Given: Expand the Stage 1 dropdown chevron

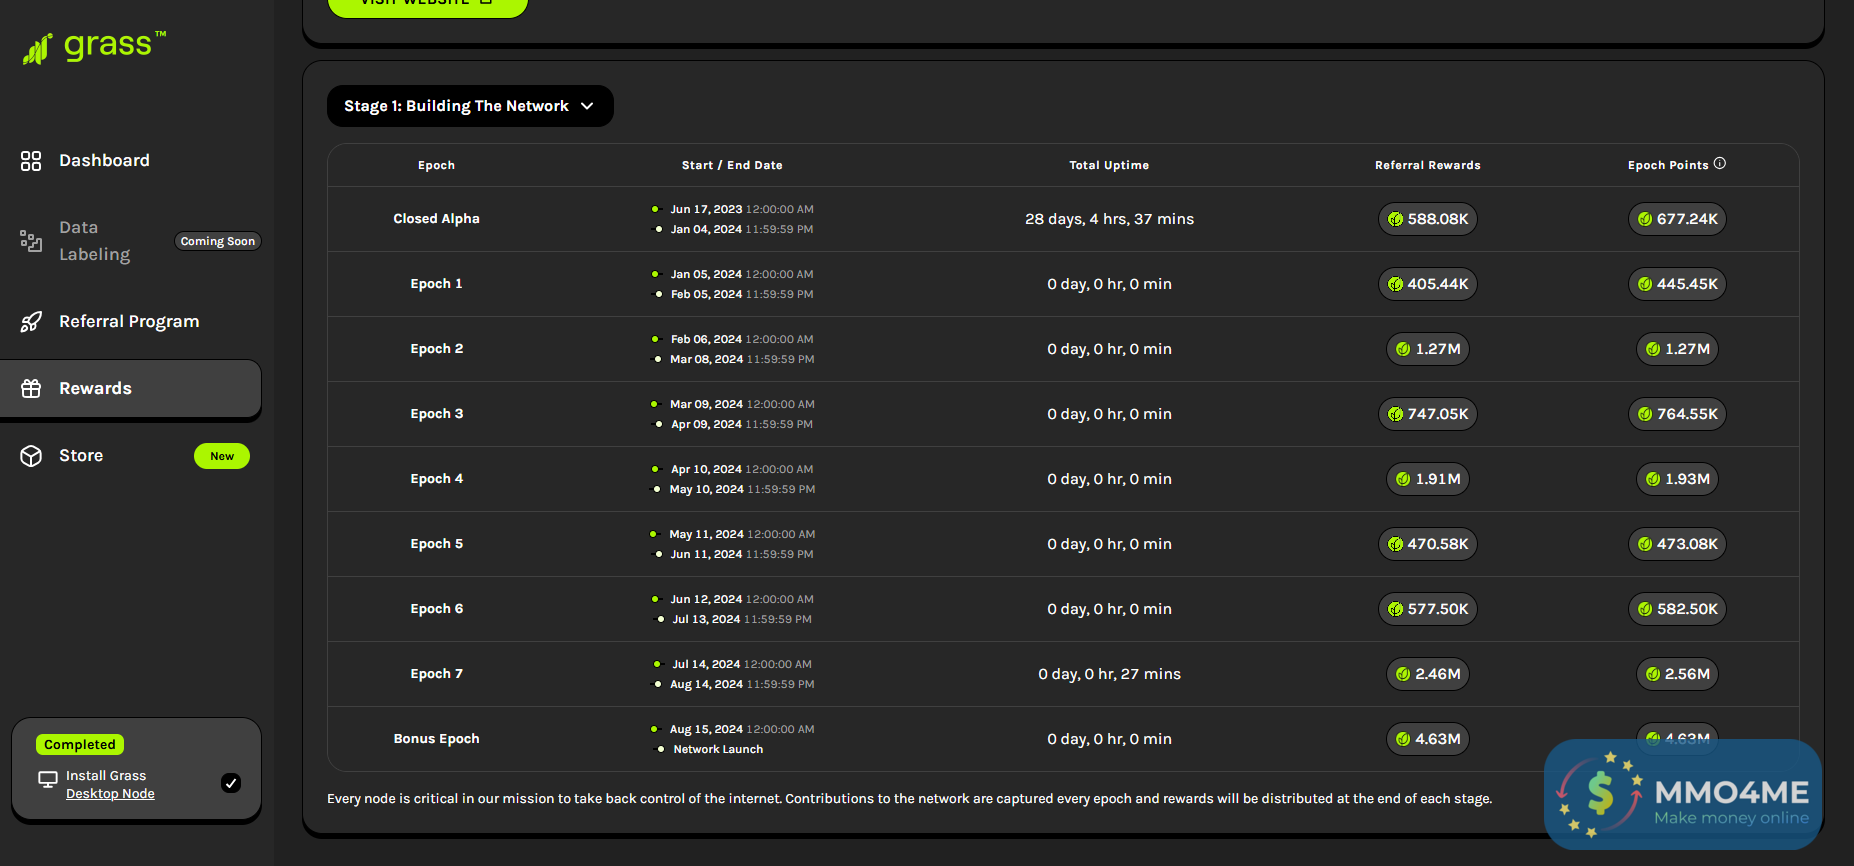Looking at the screenshot, I should [x=587, y=106].
